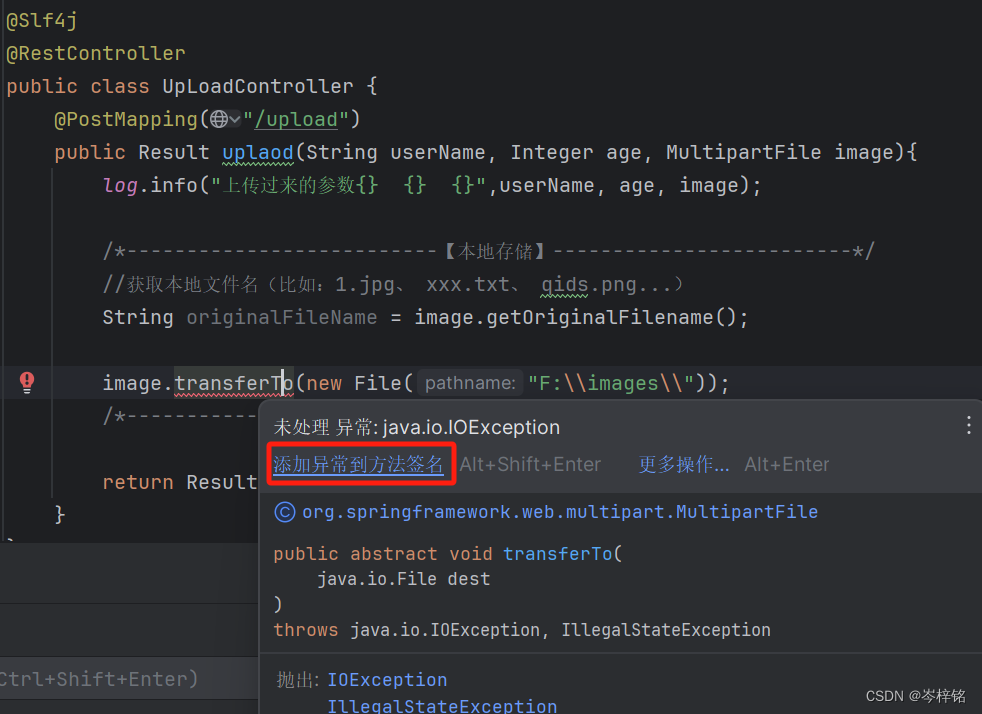The height and width of the screenshot is (714, 982).
Task: Click the MultipartFile parameter type in the method signature
Action: [x=743, y=152]
